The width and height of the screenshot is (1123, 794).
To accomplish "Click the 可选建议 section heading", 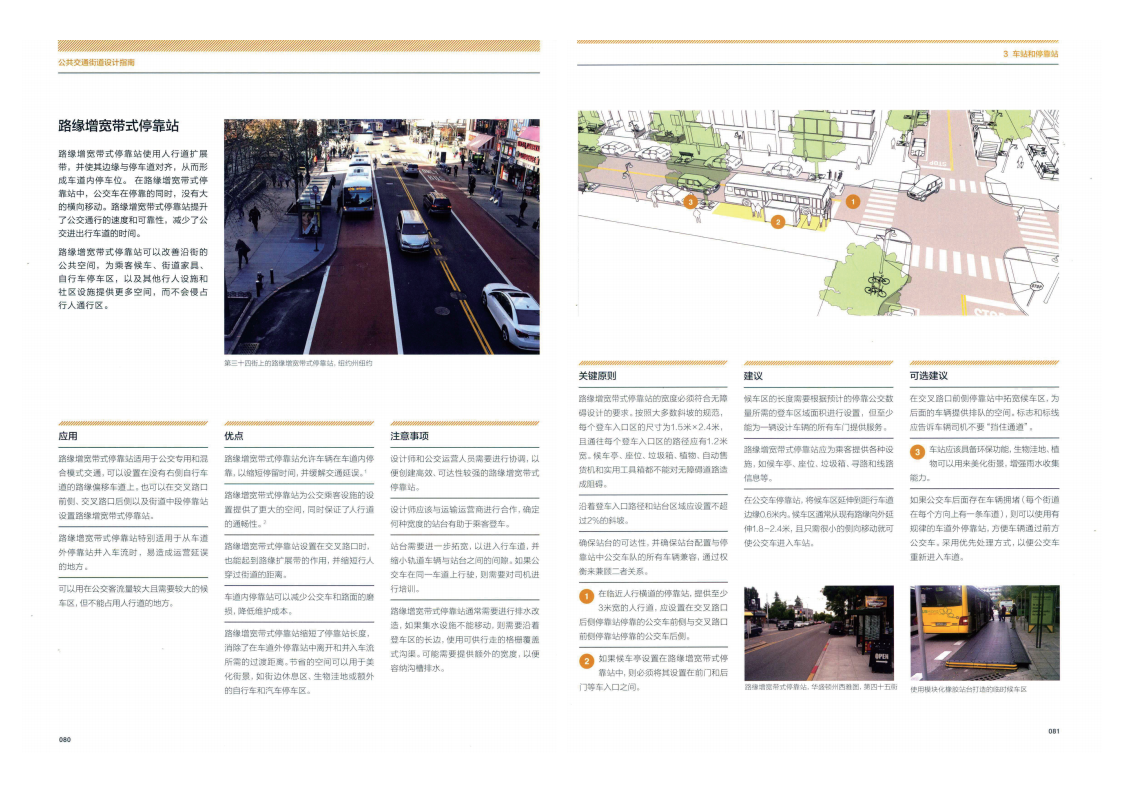I will (x=928, y=376).
